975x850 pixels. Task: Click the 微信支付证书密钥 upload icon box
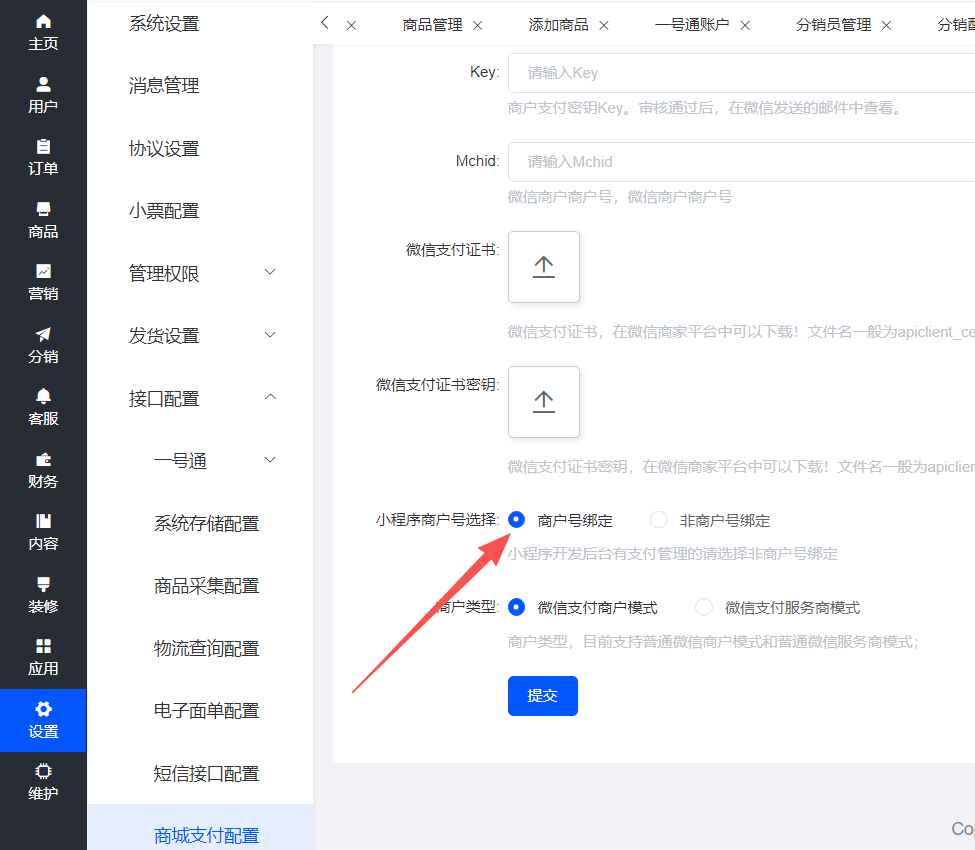[543, 402]
